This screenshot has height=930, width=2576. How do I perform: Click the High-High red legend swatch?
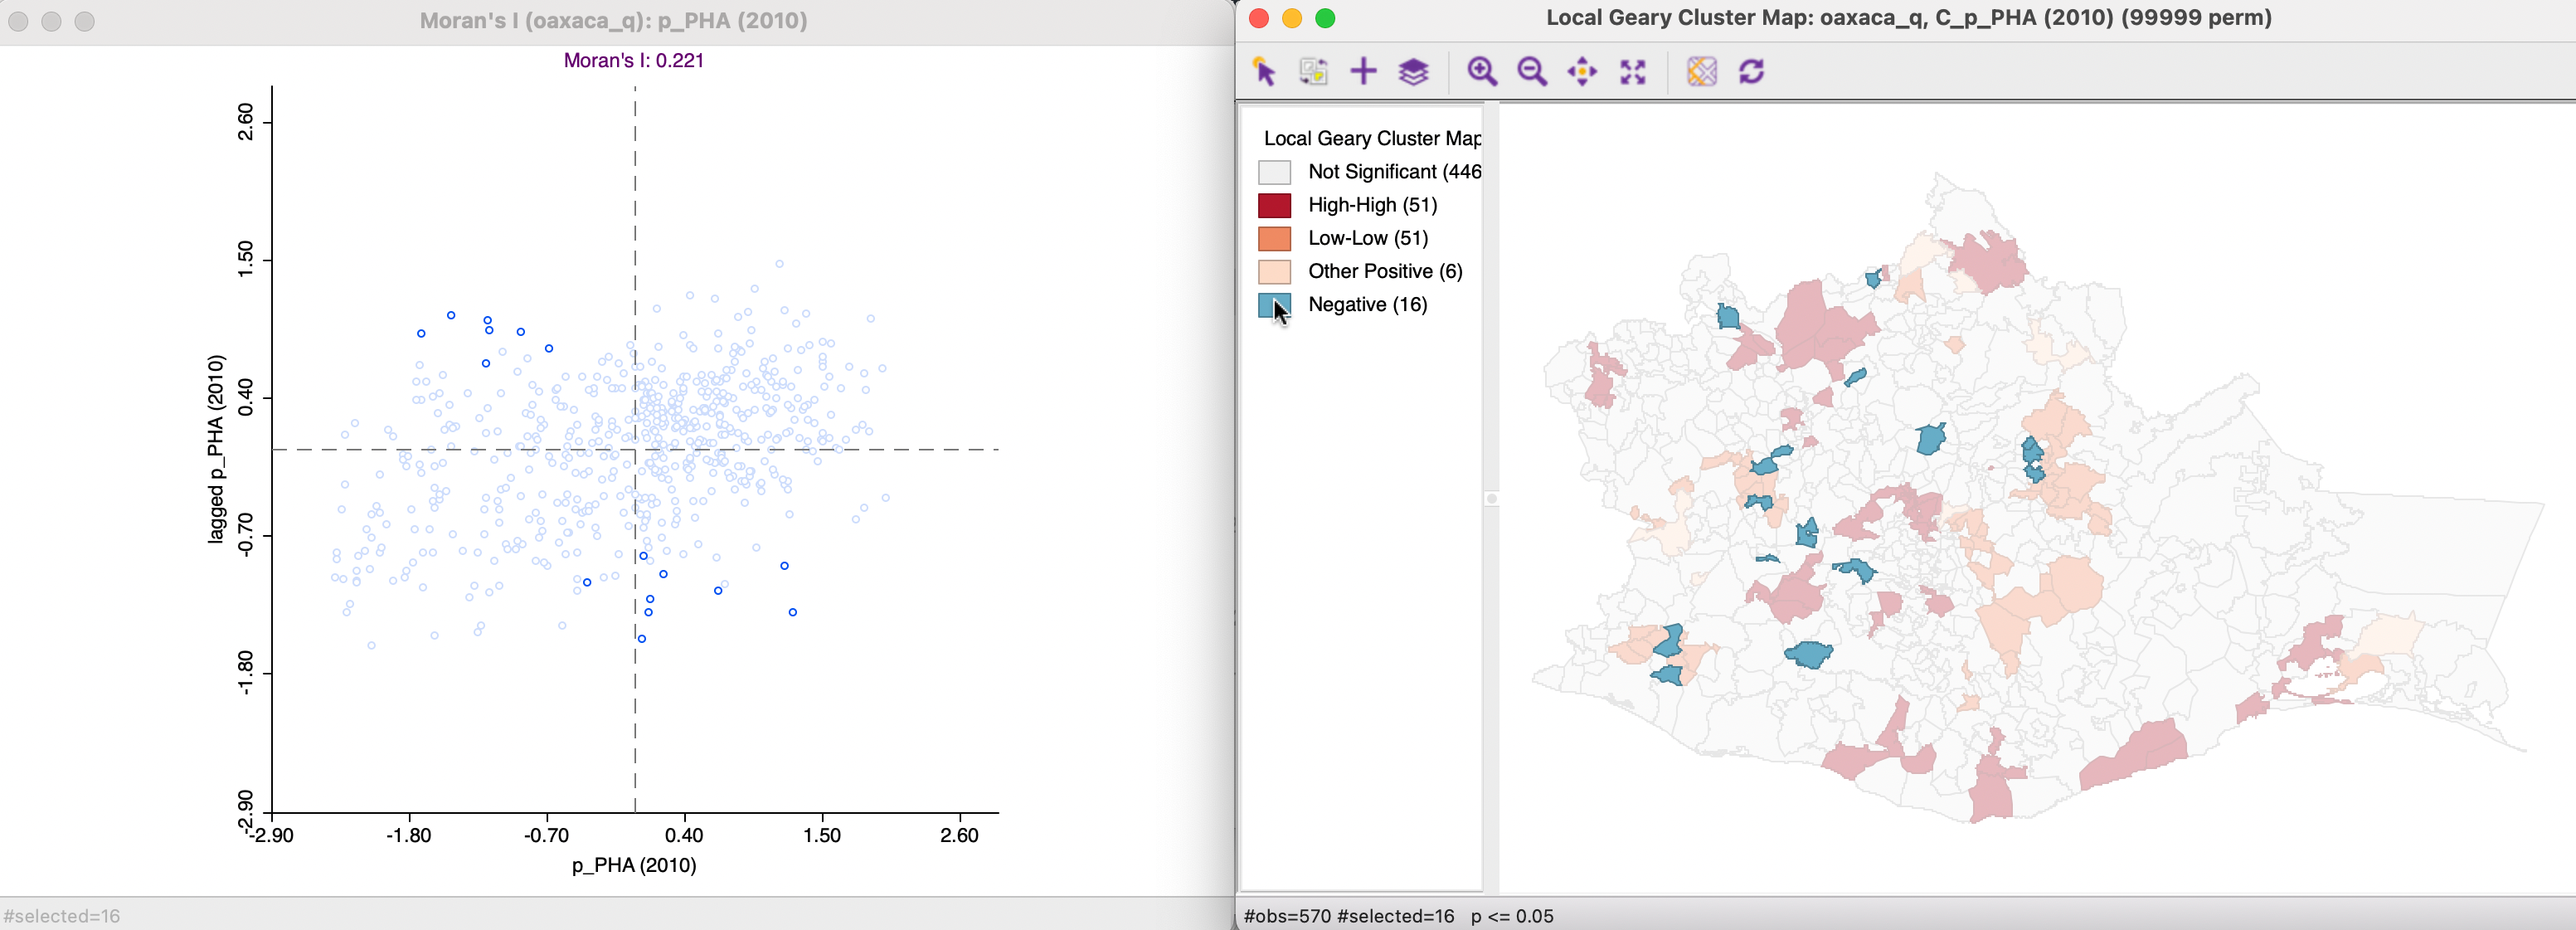point(1274,205)
